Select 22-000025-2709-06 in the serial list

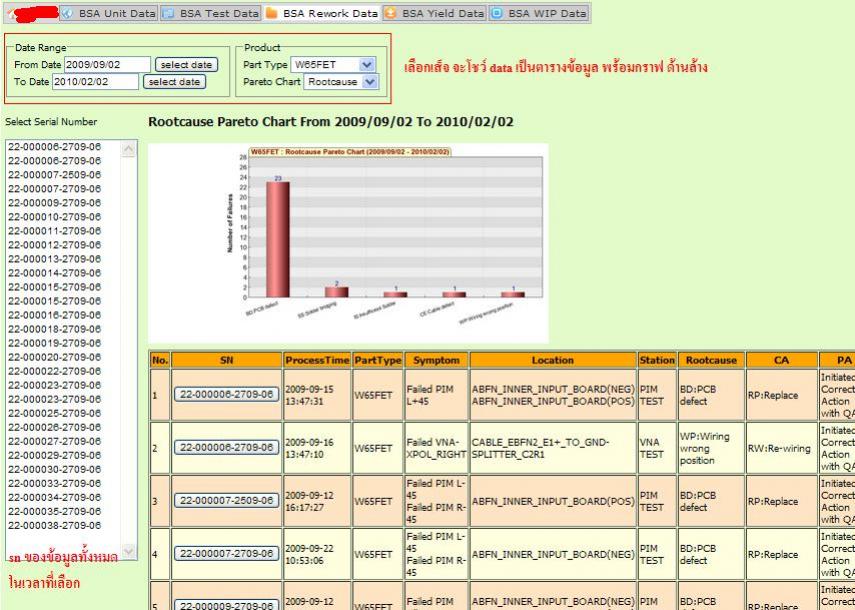tap(55, 413)
